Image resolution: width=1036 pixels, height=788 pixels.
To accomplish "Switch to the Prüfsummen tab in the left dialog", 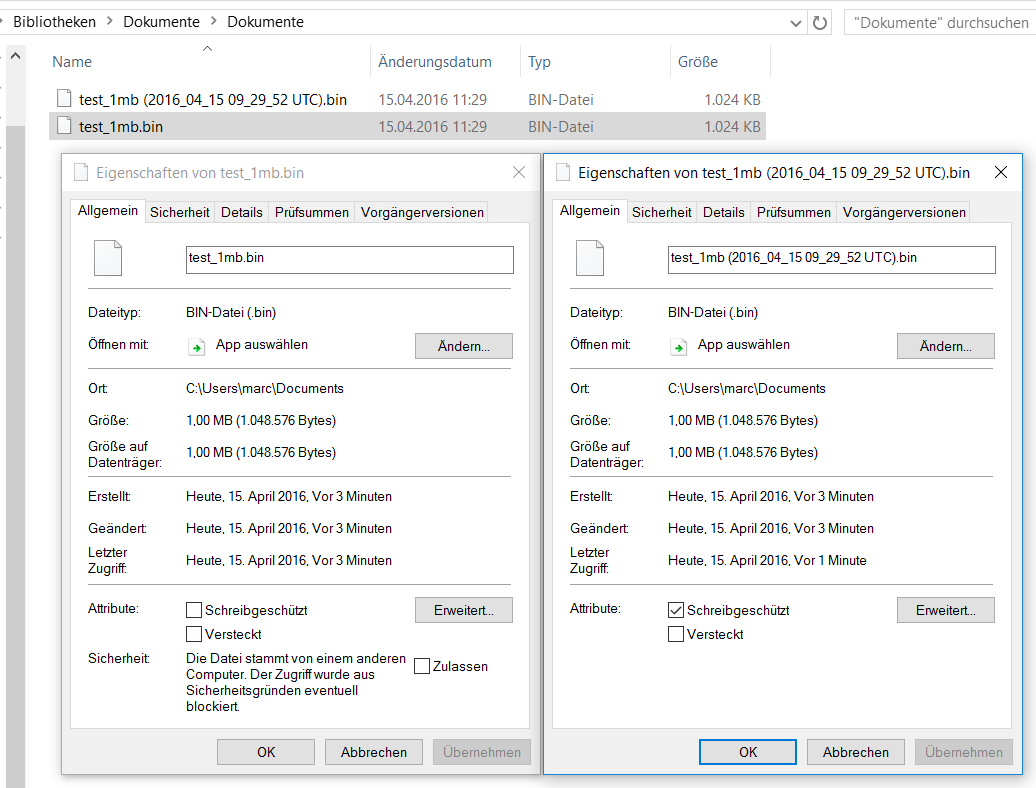I will [312, 212].
